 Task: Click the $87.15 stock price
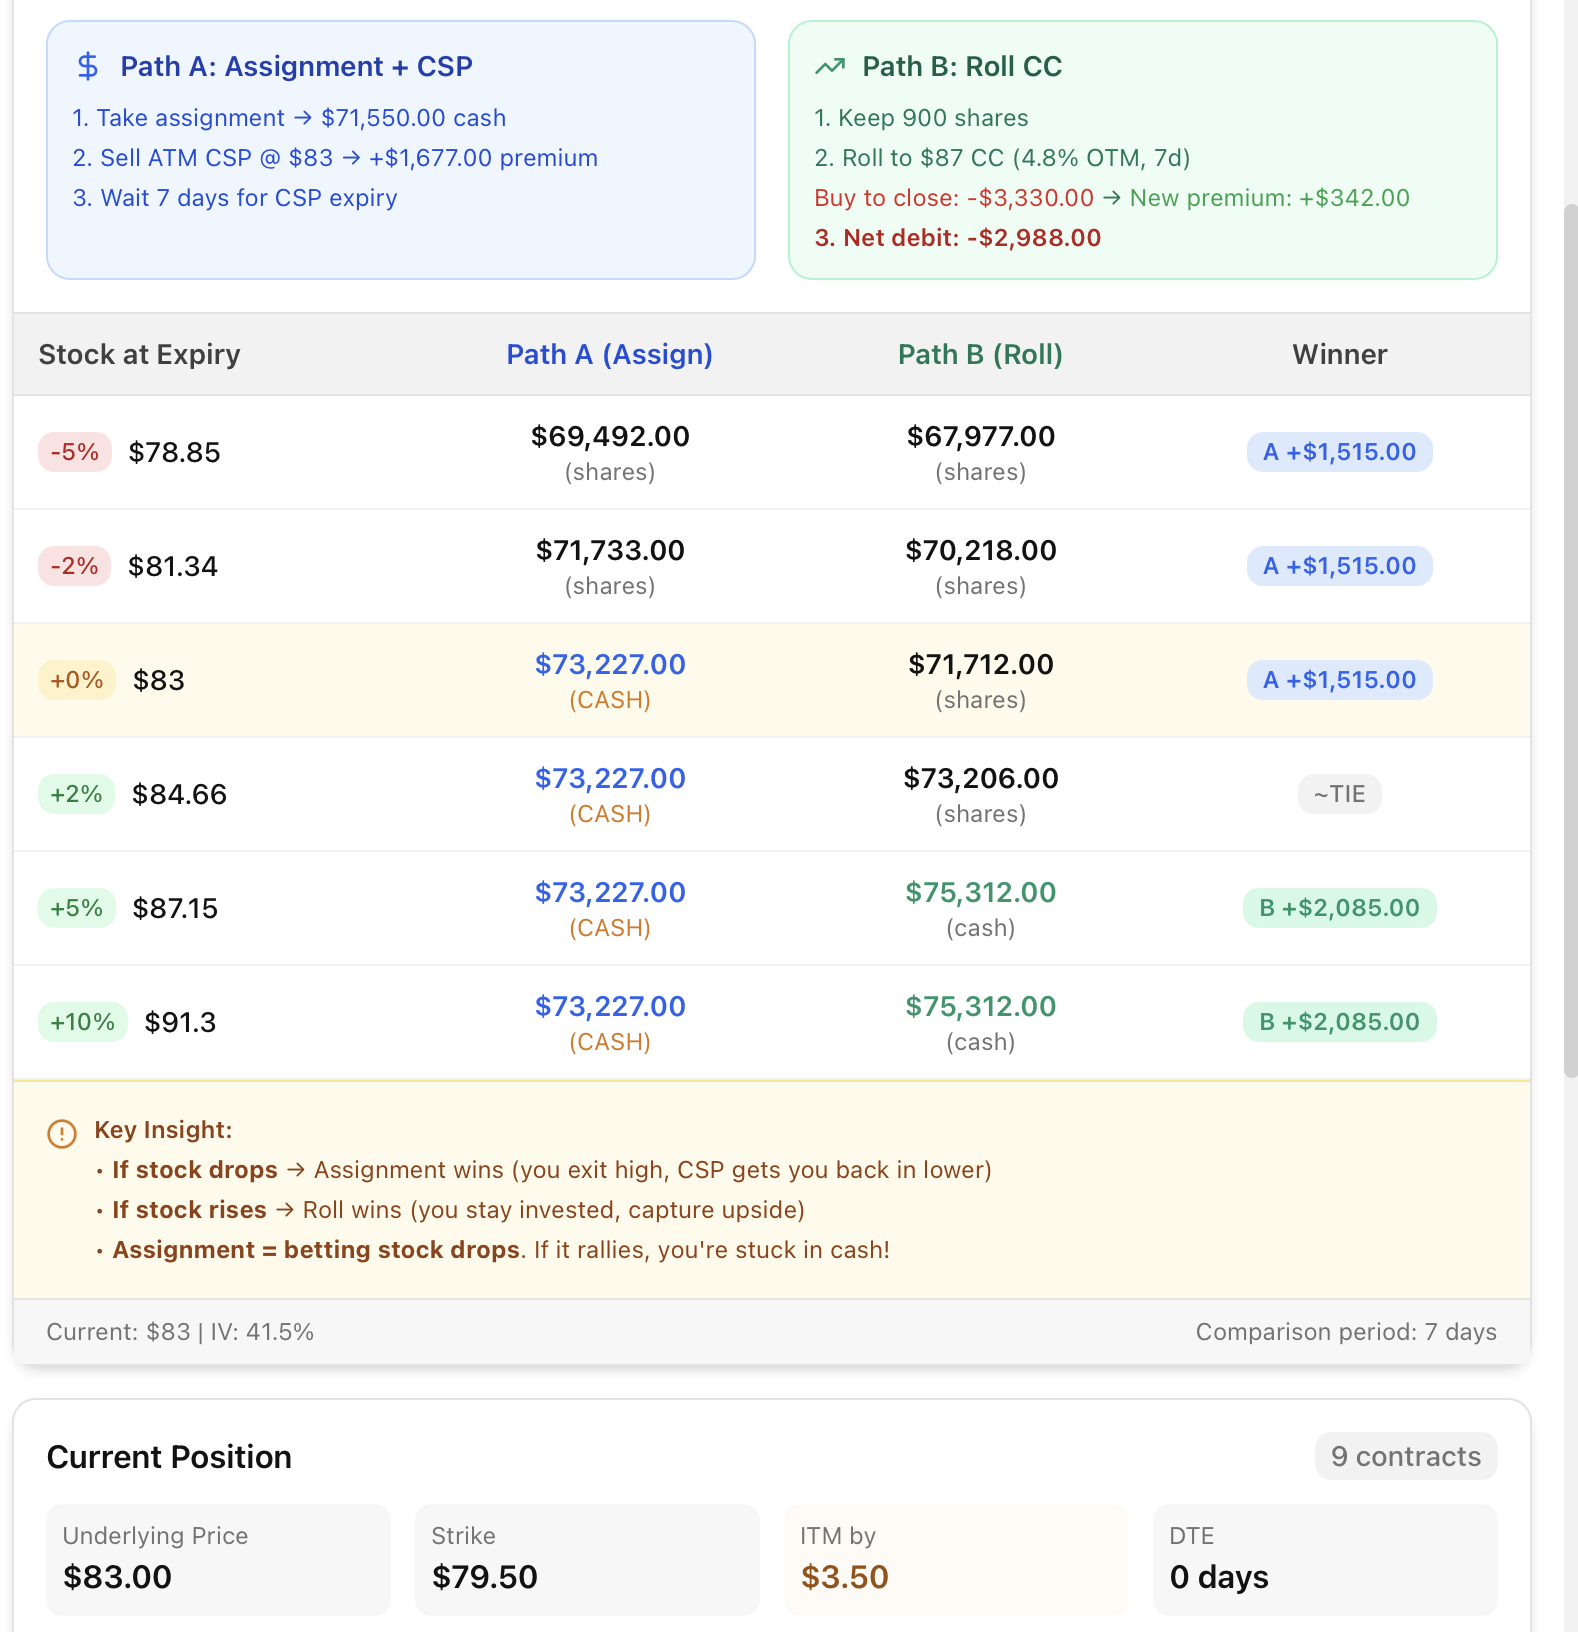[175, 908]
